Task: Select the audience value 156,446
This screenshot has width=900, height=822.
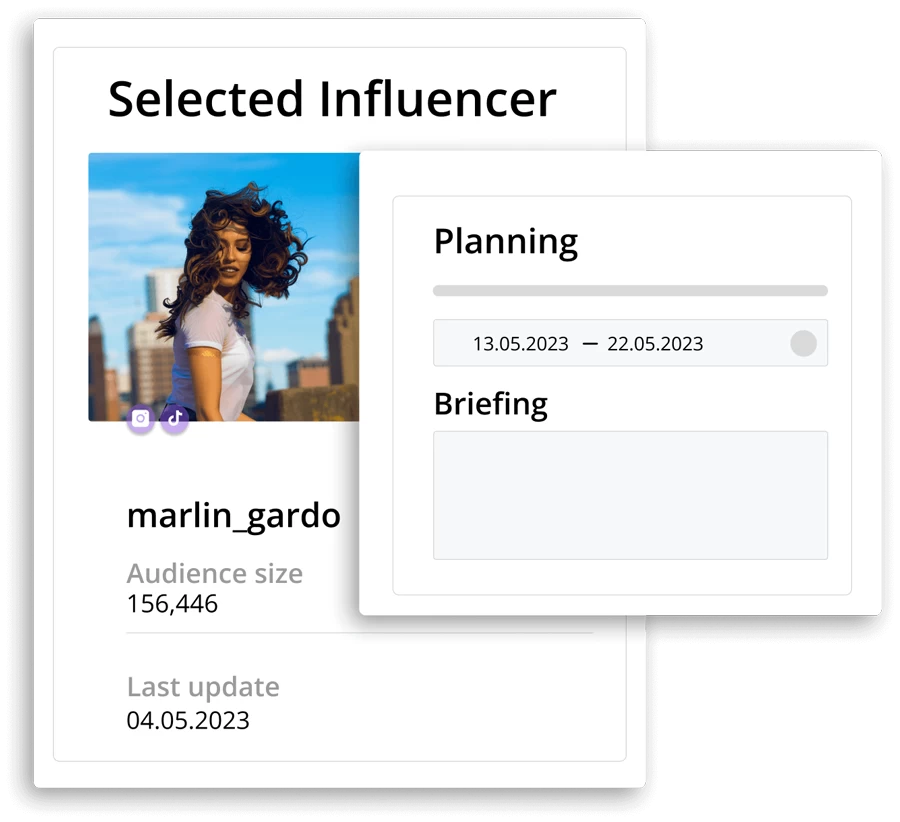Action: point(172,604)
